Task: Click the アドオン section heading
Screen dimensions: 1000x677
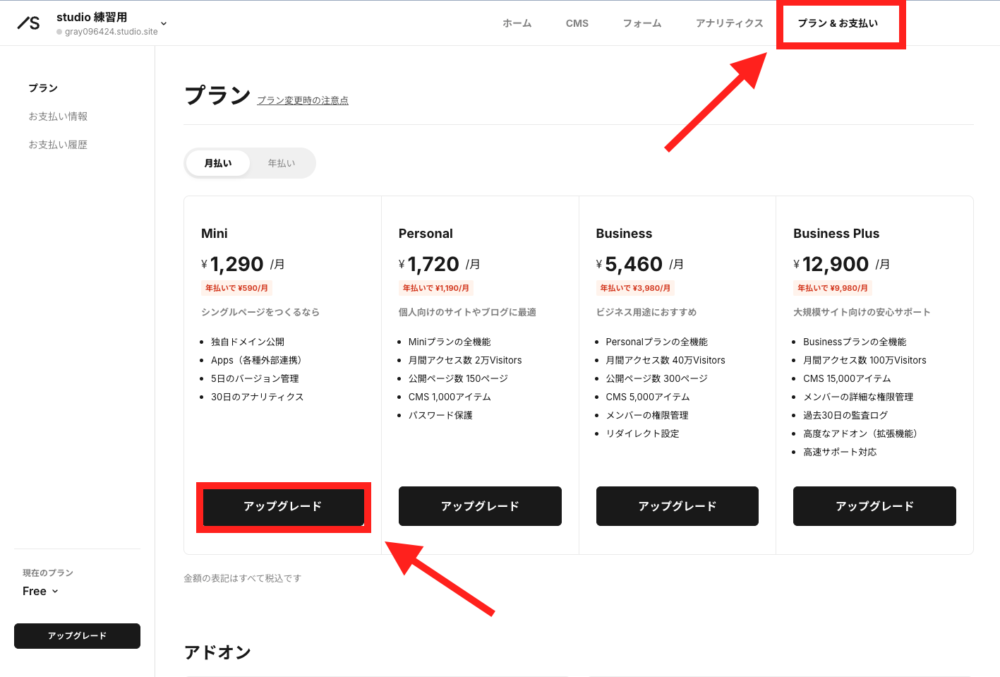Action: pos(217,652)
